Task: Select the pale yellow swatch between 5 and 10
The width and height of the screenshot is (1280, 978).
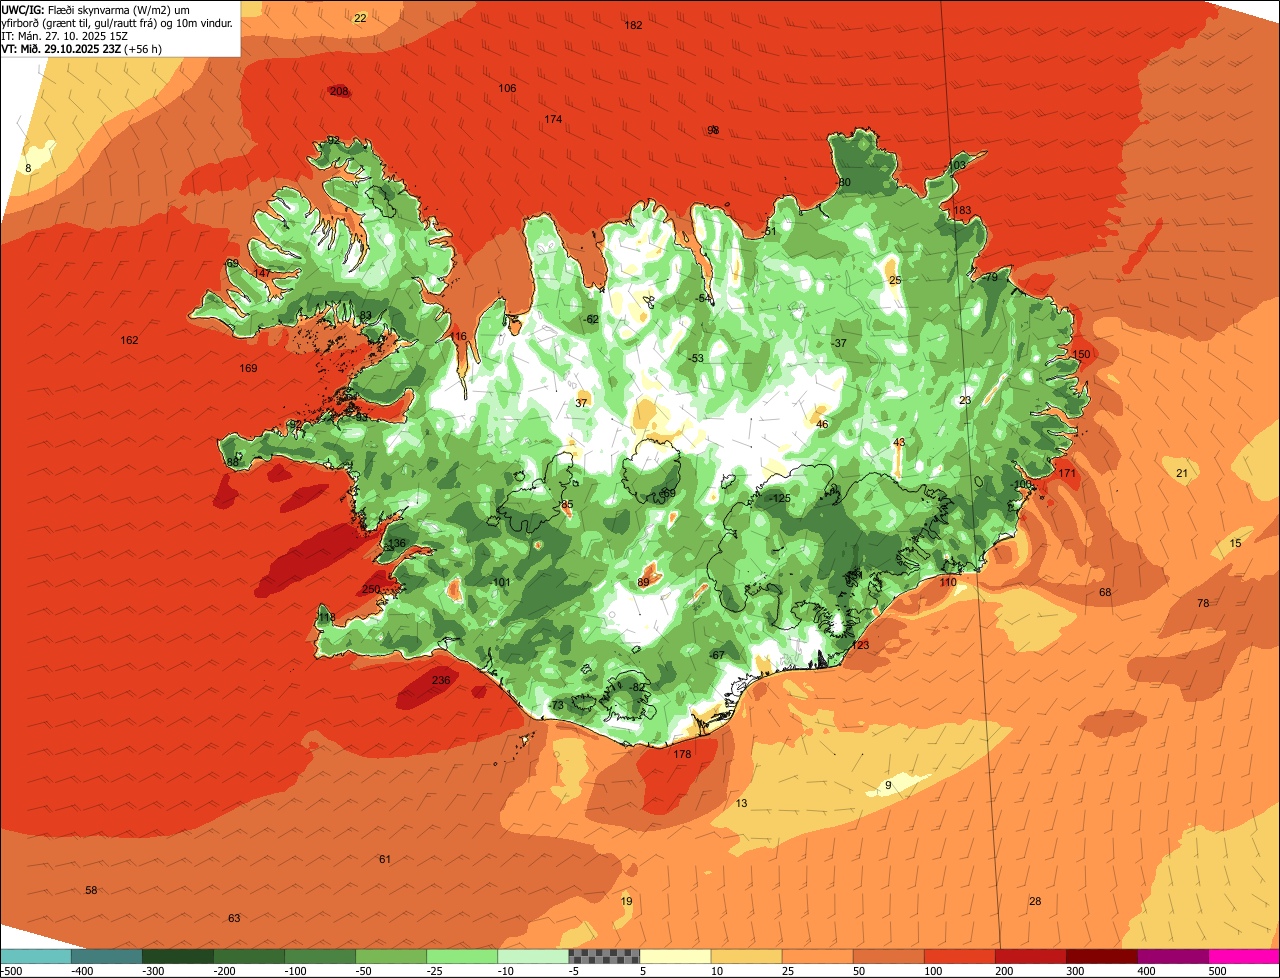Action: pyautogui.click(x=675, y=956)
